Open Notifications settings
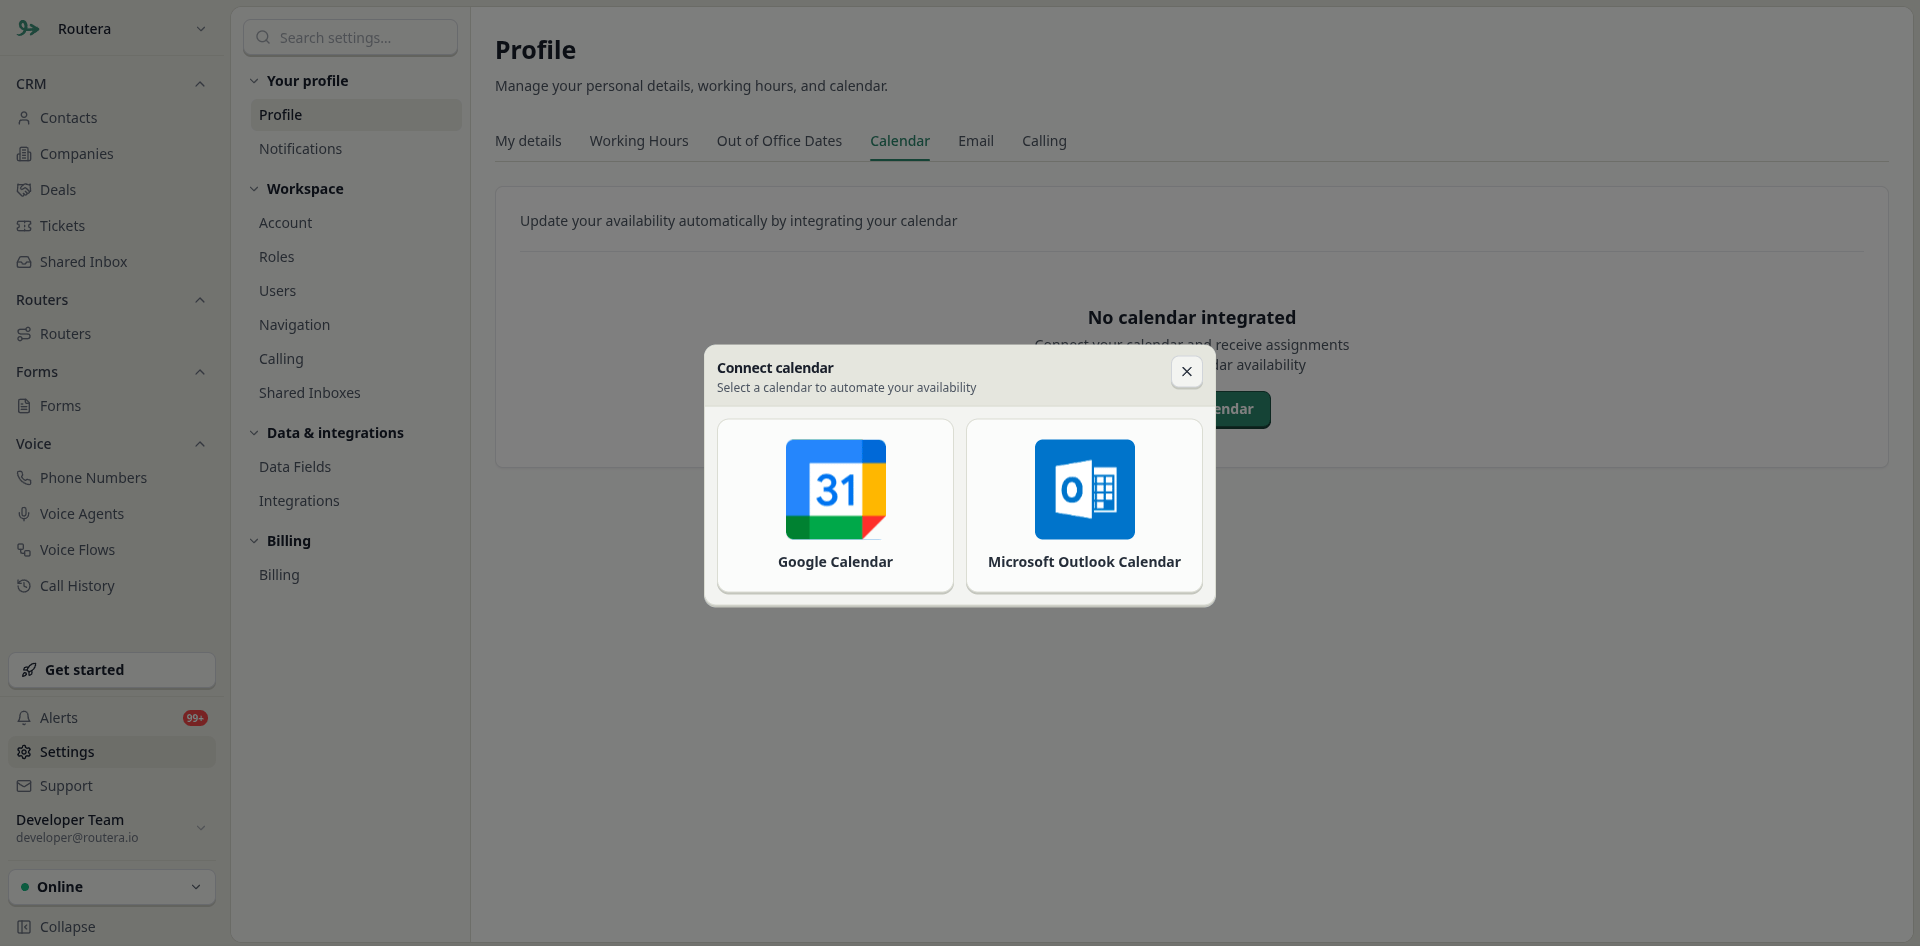This screenshot has width=1920, height=946. [356, 149]
